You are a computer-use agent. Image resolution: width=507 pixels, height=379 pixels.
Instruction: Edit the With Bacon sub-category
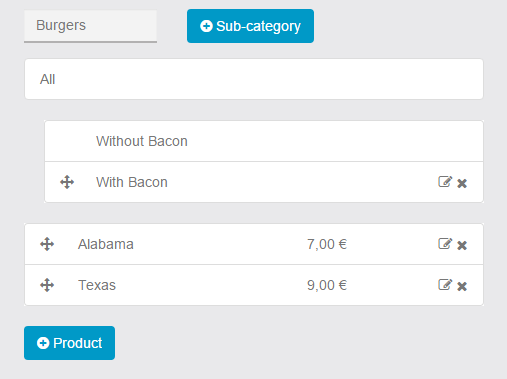(445, 182)
